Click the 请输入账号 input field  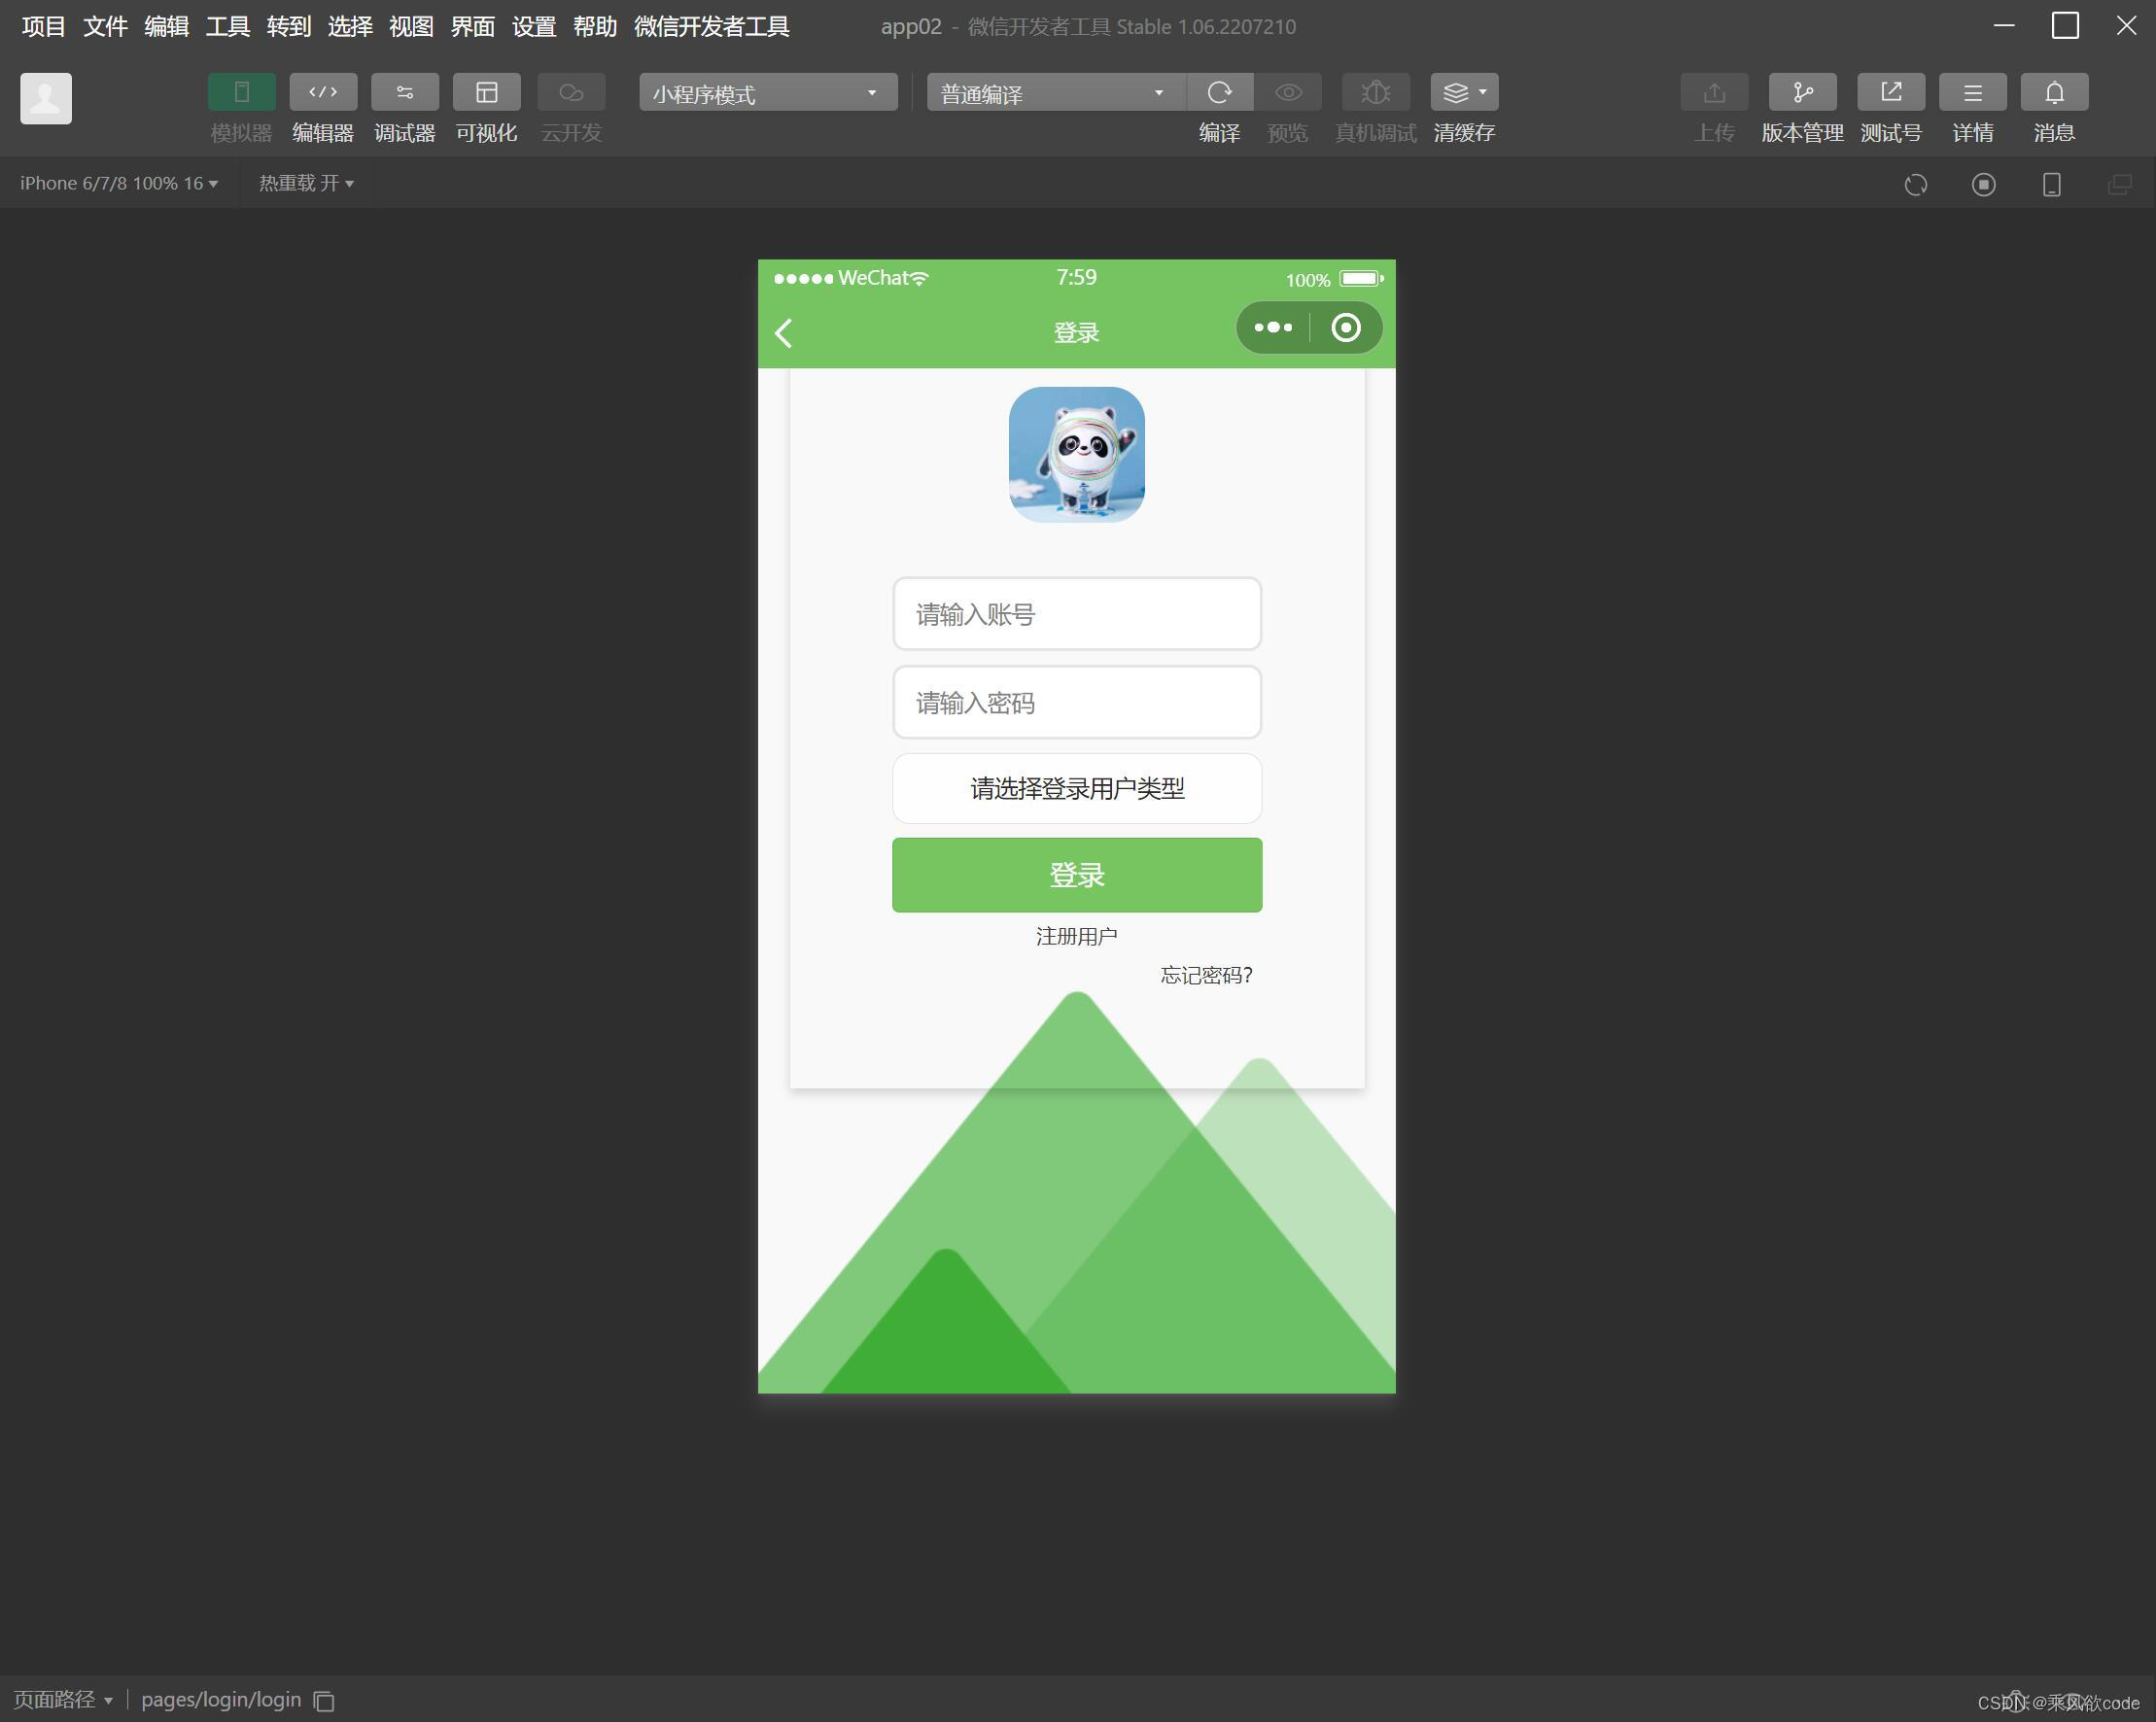tap(1076, 614)
